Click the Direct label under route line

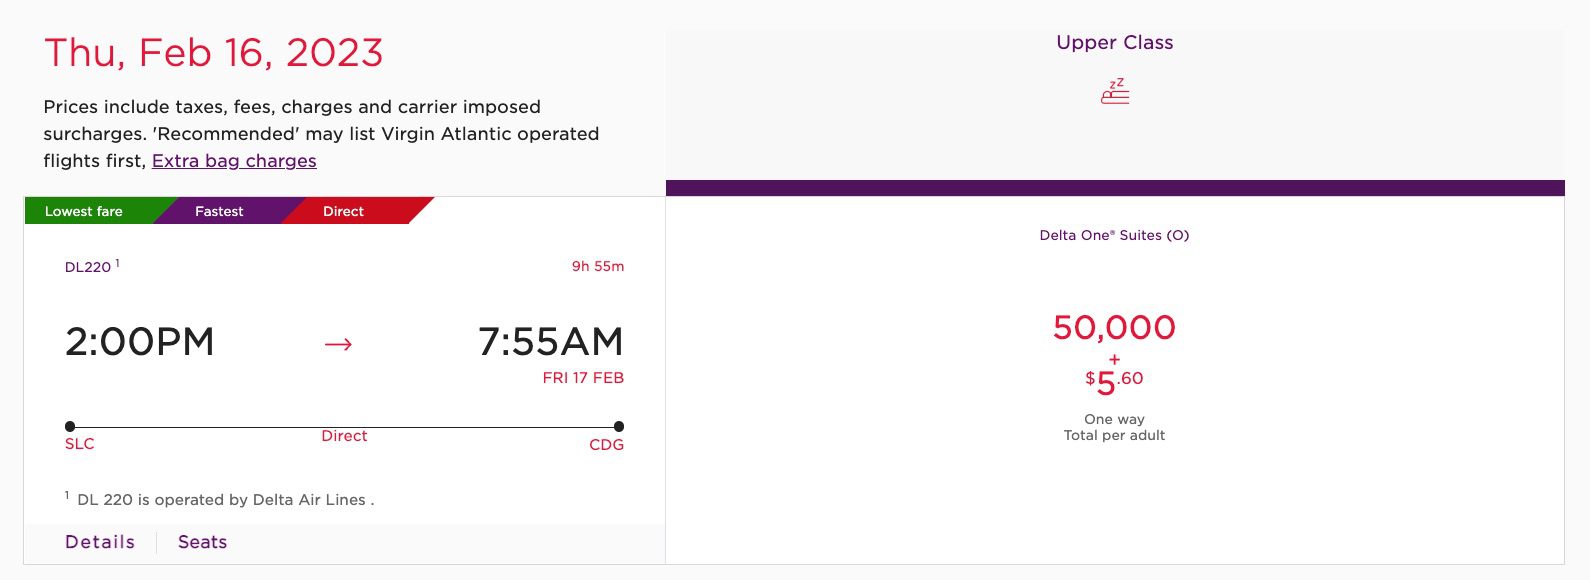[344, 436]
